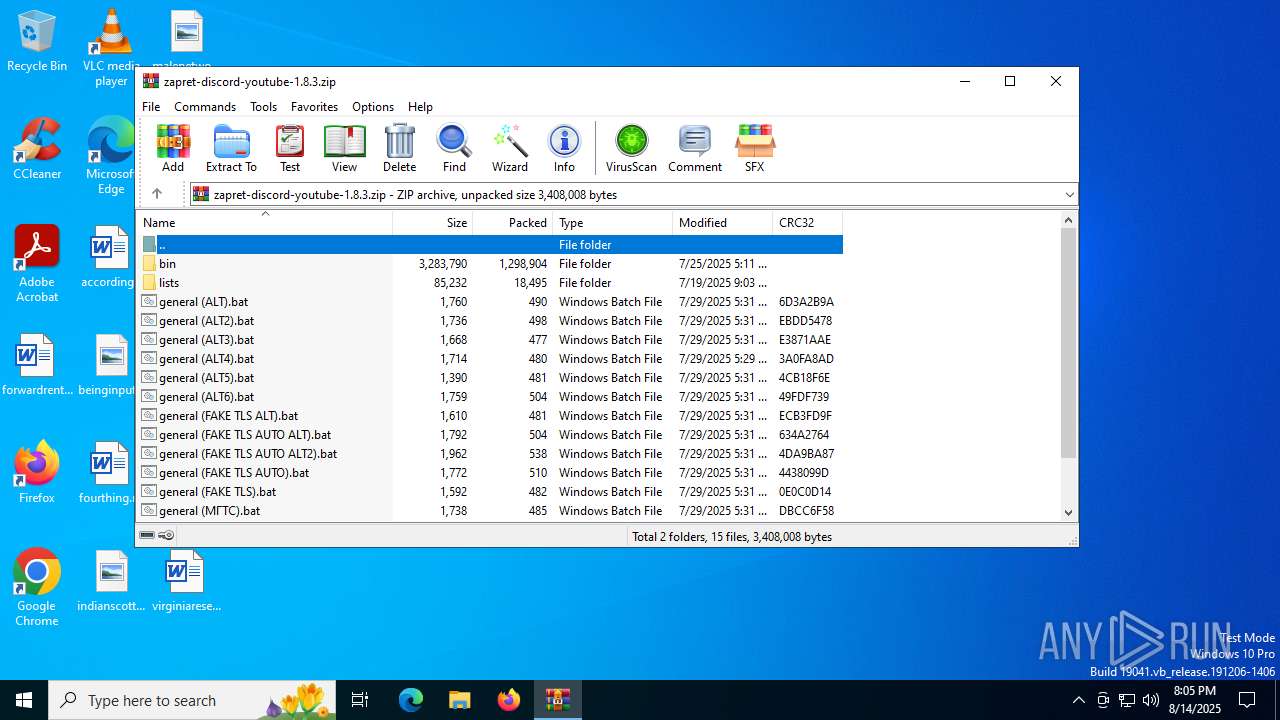Image resolution: width=1280 pixels, height=720 pixels.
Task: Click the file list scroll down arrow
Action: 1068,512
